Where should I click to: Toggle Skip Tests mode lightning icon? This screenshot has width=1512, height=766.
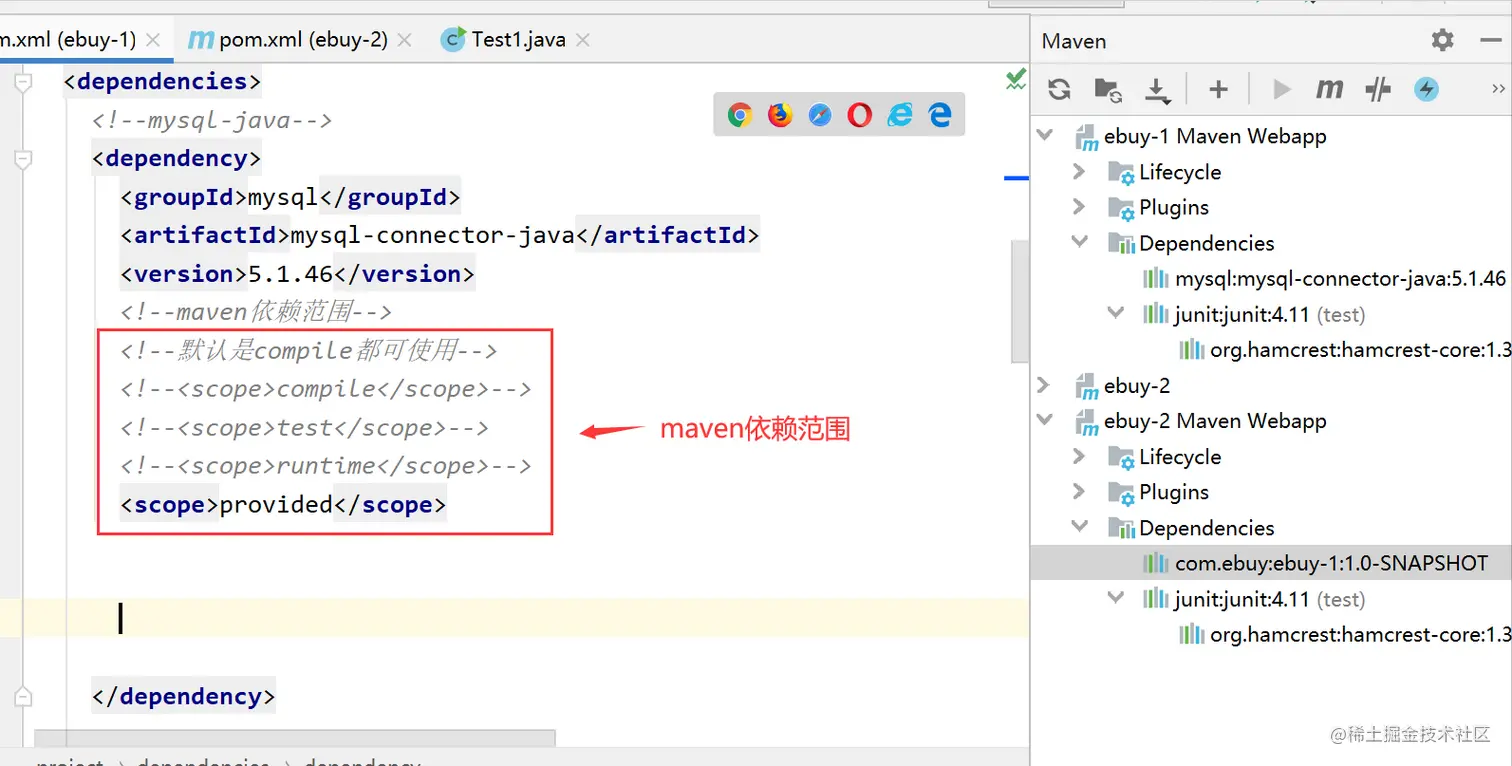[x=1426, y=89]
